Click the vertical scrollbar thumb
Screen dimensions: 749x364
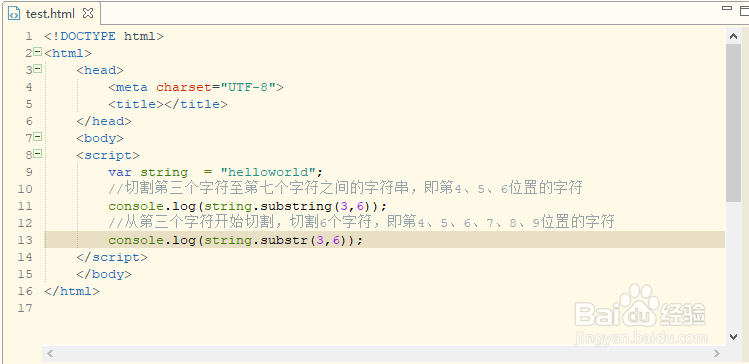tap(733, 123)
